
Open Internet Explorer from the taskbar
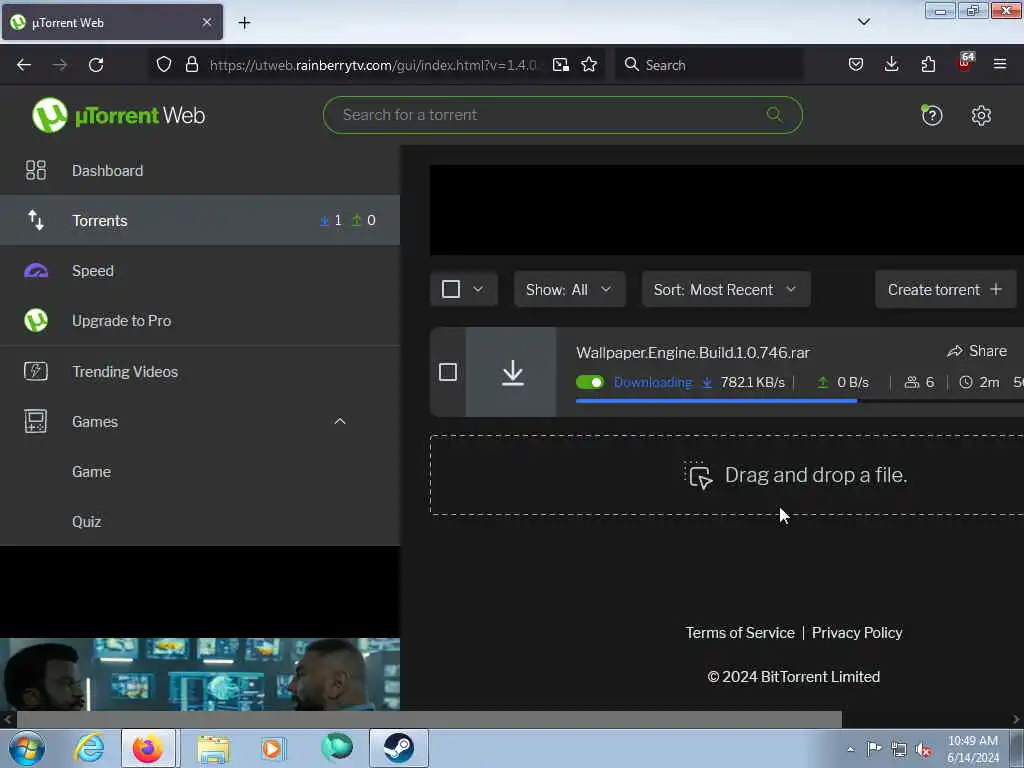point(89,748)
